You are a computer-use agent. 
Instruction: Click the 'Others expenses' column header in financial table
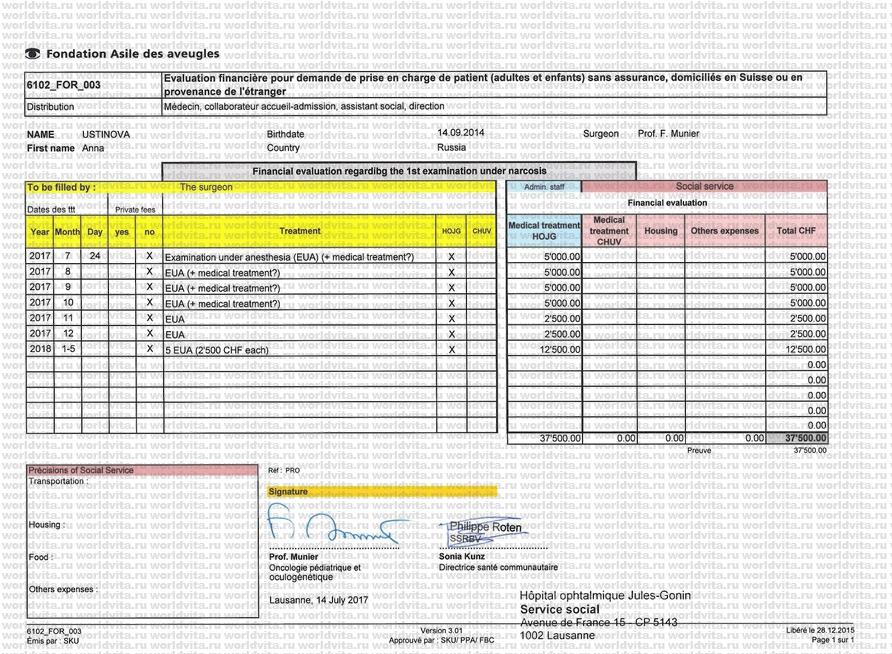725,231
